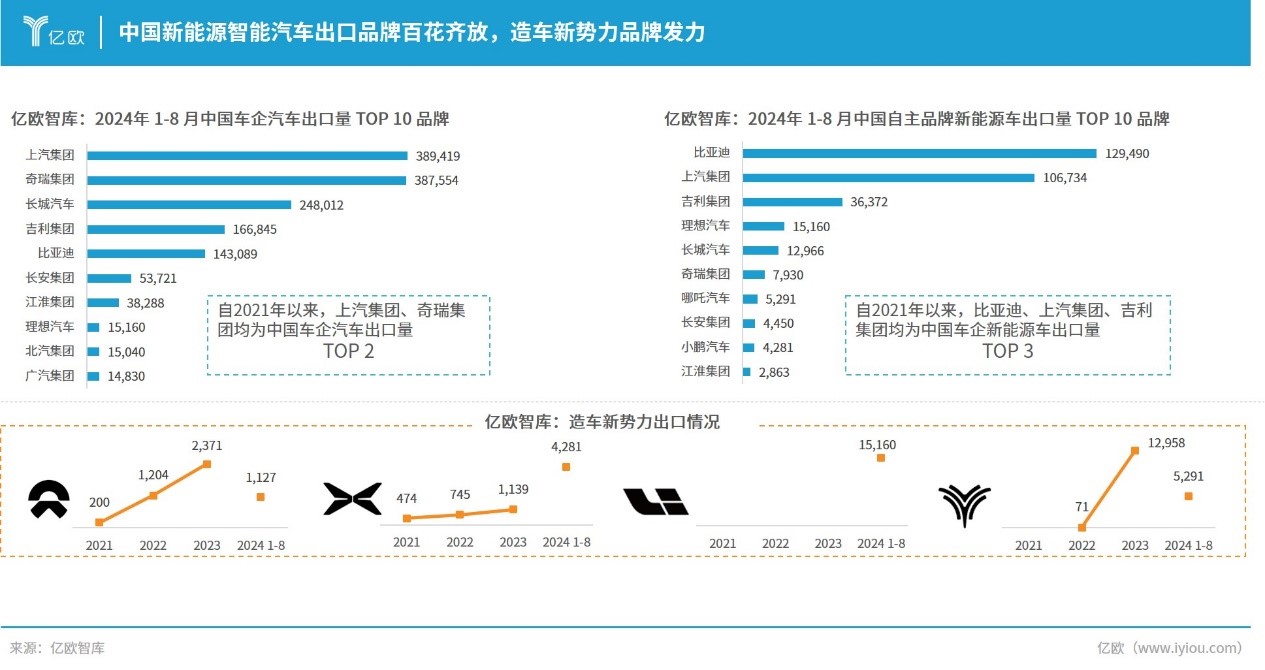Viewport: 1265px width, 670px height.
Task: Select the chart title ending 新能源车出口量 TOP 10 品牌
Action: [917, 119]
